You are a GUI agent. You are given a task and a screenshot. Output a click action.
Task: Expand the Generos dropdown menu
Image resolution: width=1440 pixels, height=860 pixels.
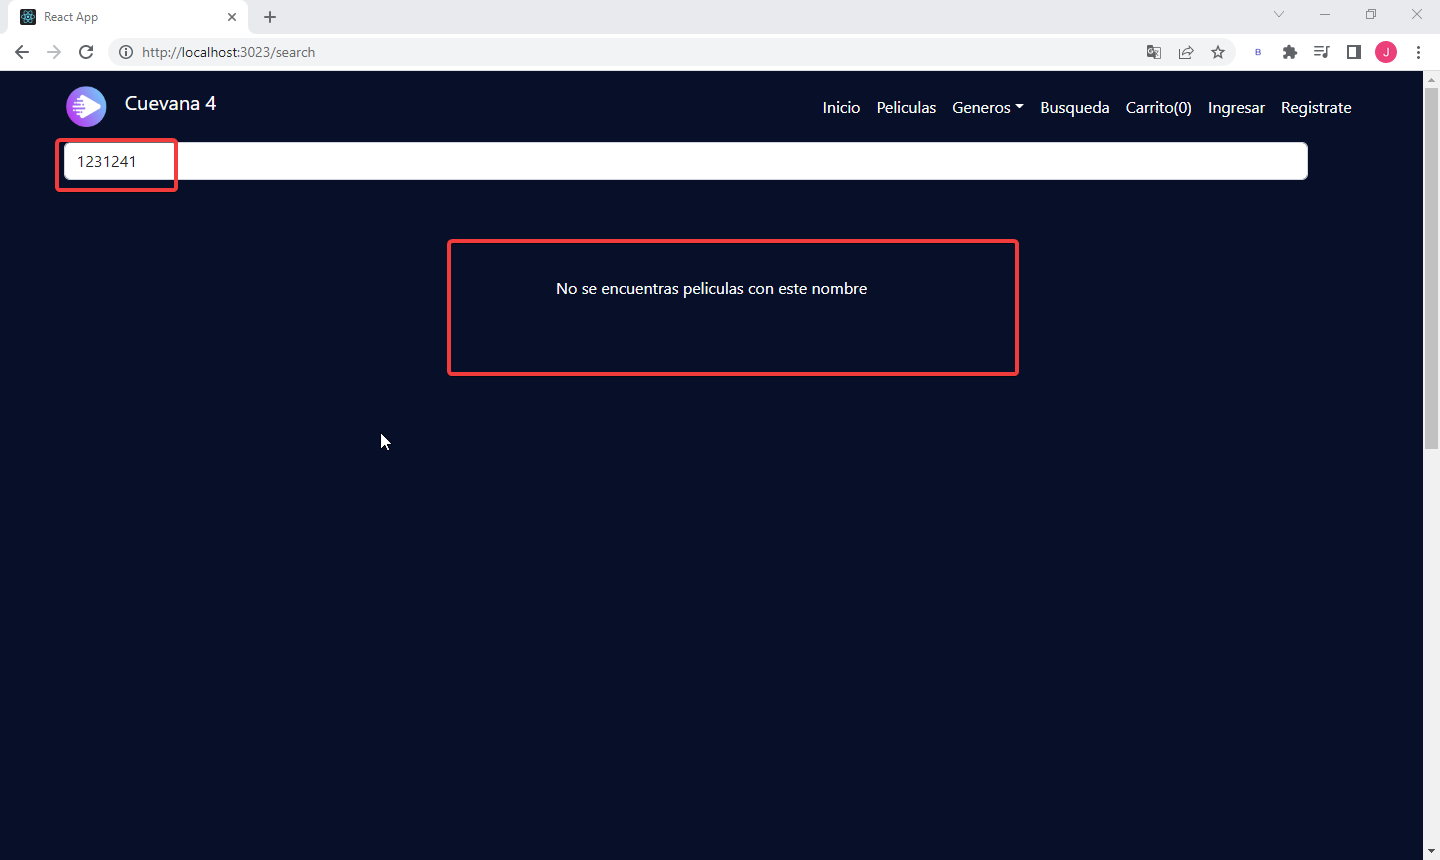pyautogui.click(x=987, y=107)
